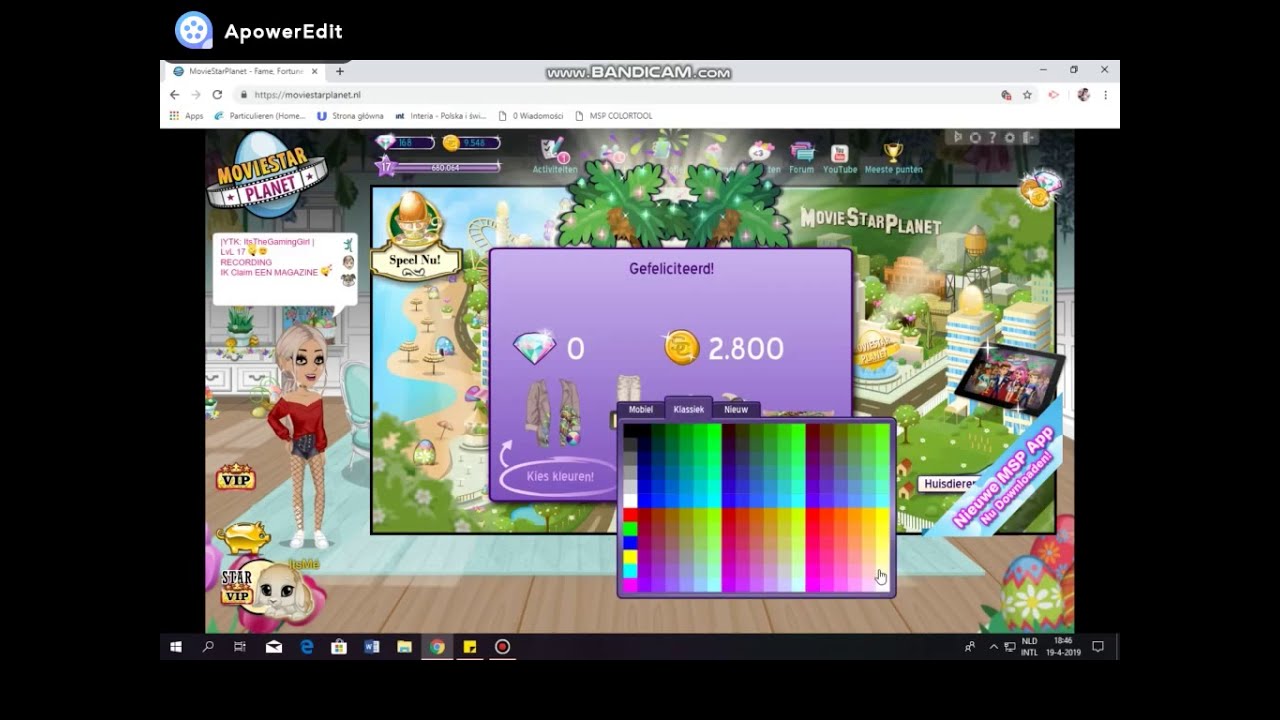Open Bandicam recorder in taskbar
Viewport: 1280px width, 720px height.
[x=502, y=647]
